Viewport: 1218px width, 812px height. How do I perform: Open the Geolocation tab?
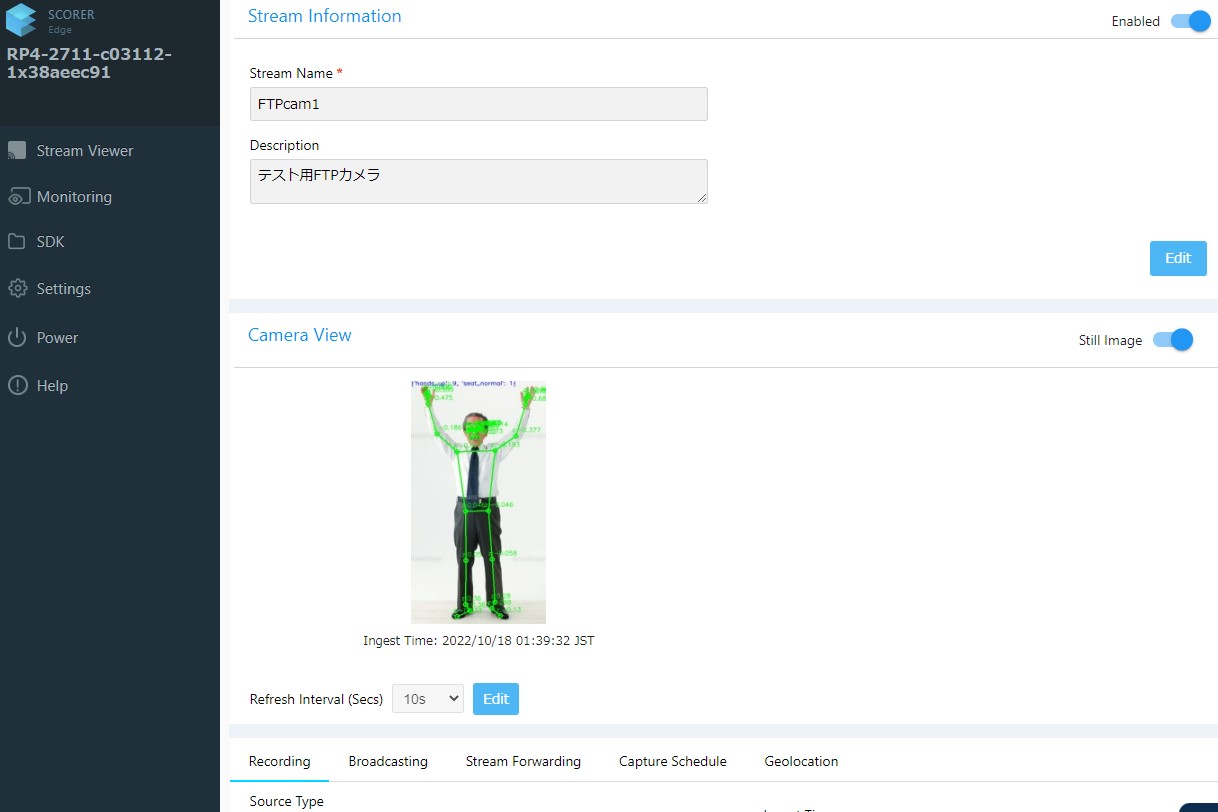click(x=801, y=761)
